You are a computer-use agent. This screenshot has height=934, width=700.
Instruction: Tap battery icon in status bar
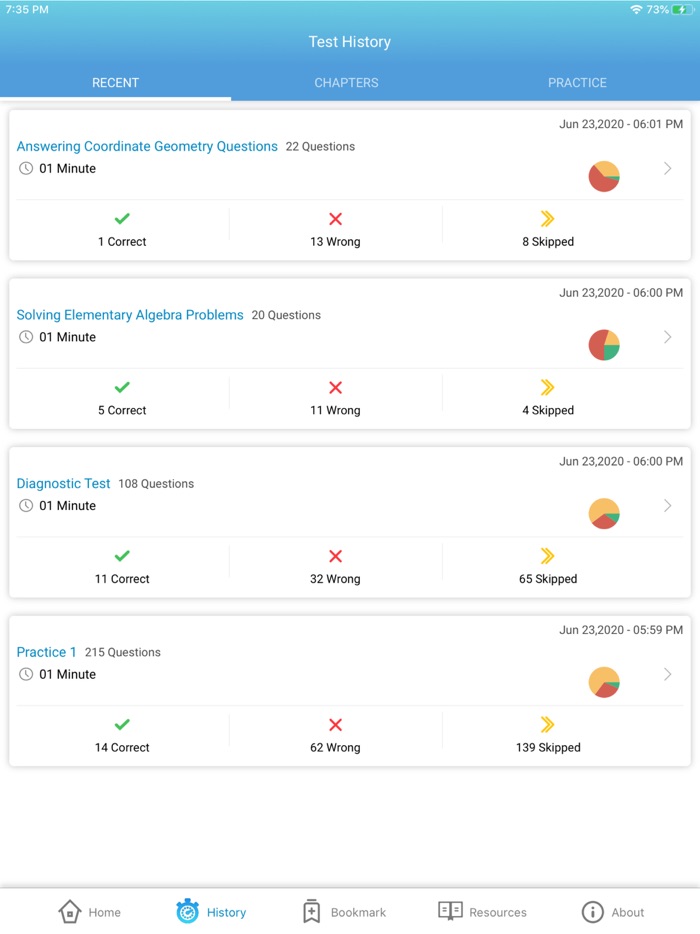click(x=683, y=9)
